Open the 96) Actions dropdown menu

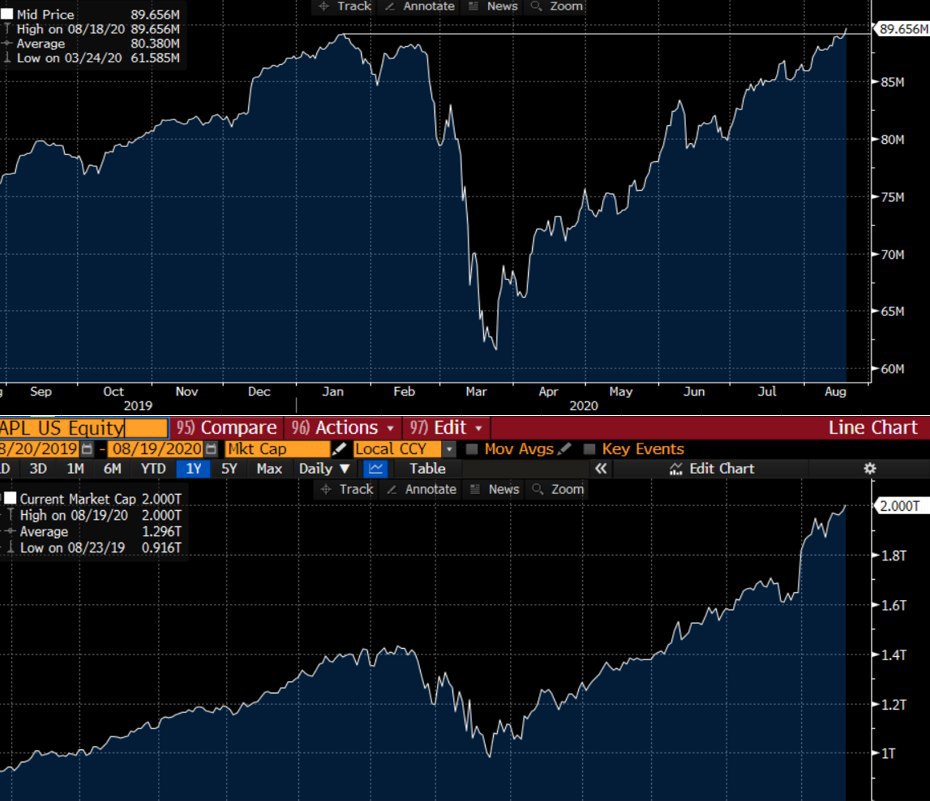343,427
